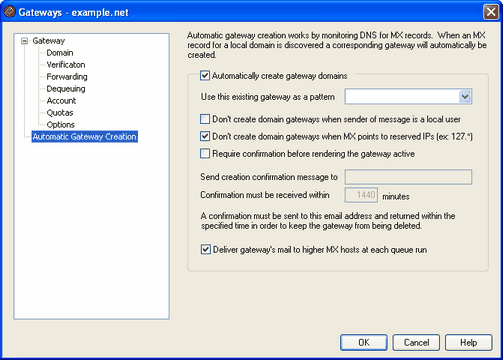The image size is (503, 360).
Task: Select Automatic Gateway Creation item
Action: [x=85, y=137]
